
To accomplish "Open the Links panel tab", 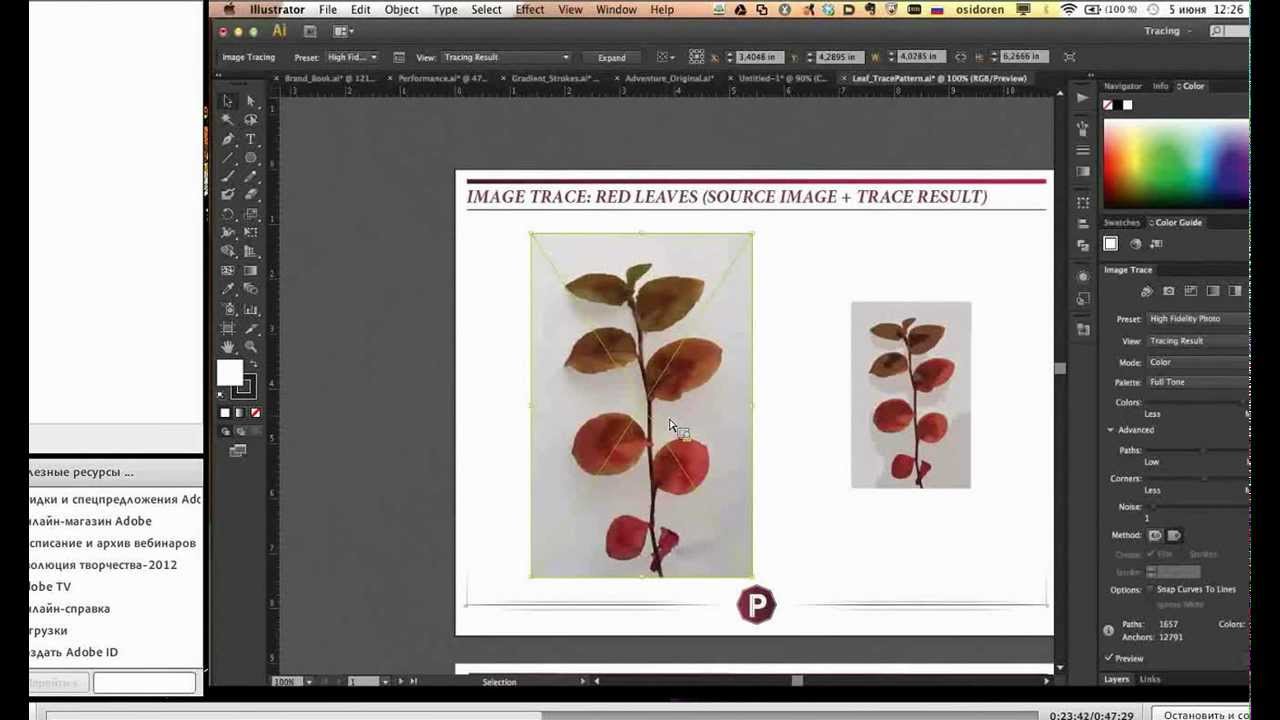I will click(x=1150, y=679).
